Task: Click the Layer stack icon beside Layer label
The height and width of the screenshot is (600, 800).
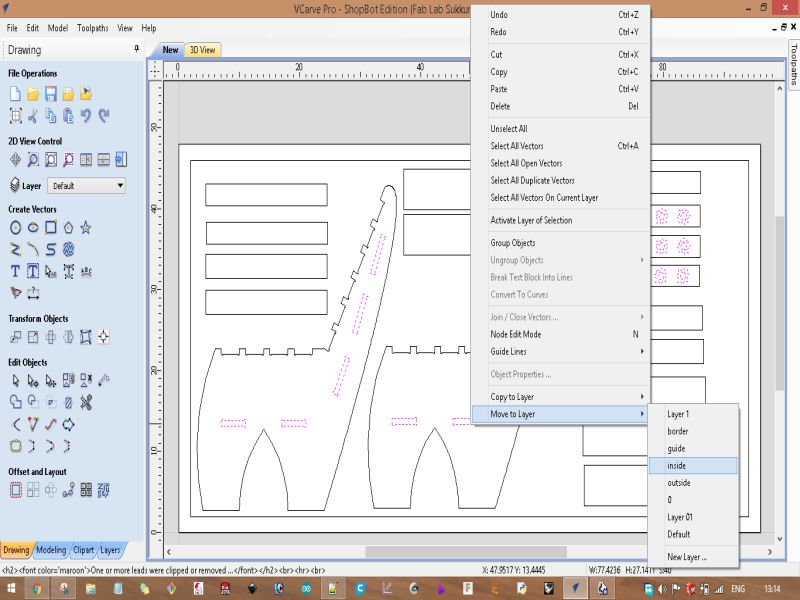Action: pyautogui.click(x=15, y=185)
